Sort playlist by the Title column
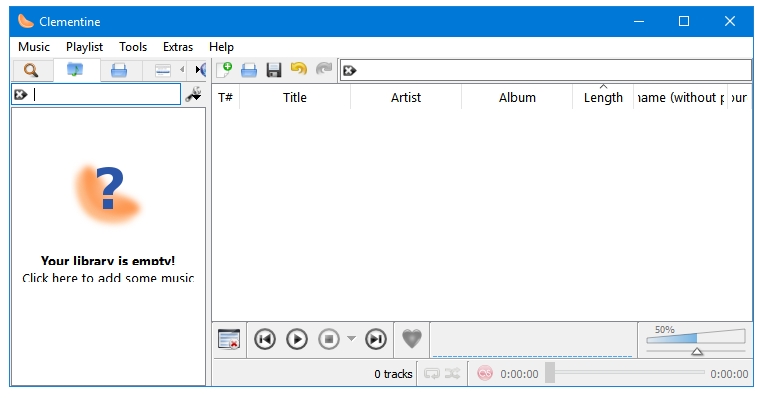This screenshot has height=398, width=760. point(295,97)
